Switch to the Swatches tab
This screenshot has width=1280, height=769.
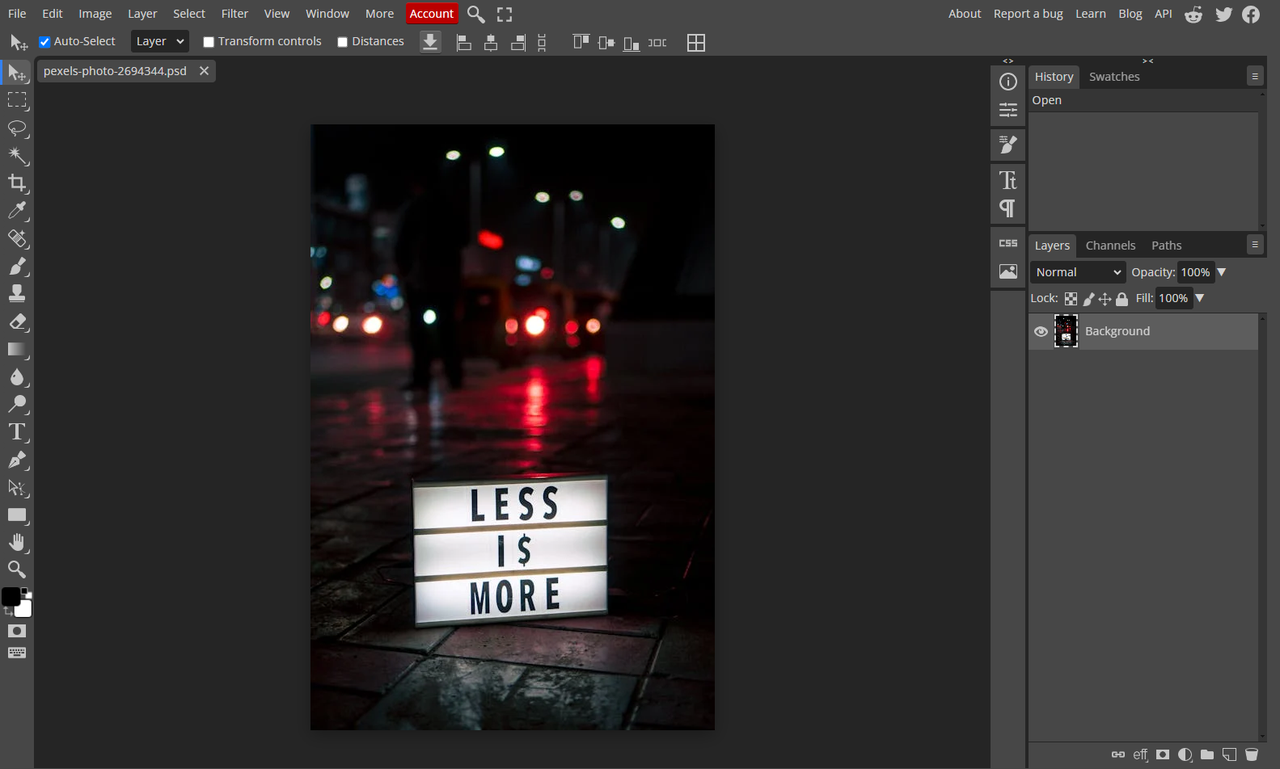tap(1113, 76)
